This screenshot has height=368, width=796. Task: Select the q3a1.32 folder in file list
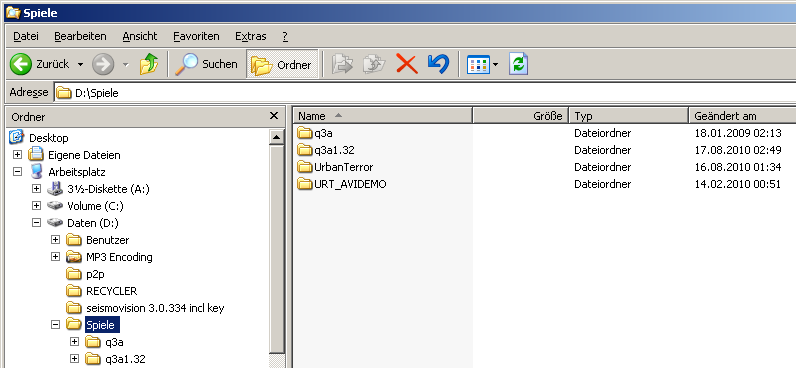[325, 150]
